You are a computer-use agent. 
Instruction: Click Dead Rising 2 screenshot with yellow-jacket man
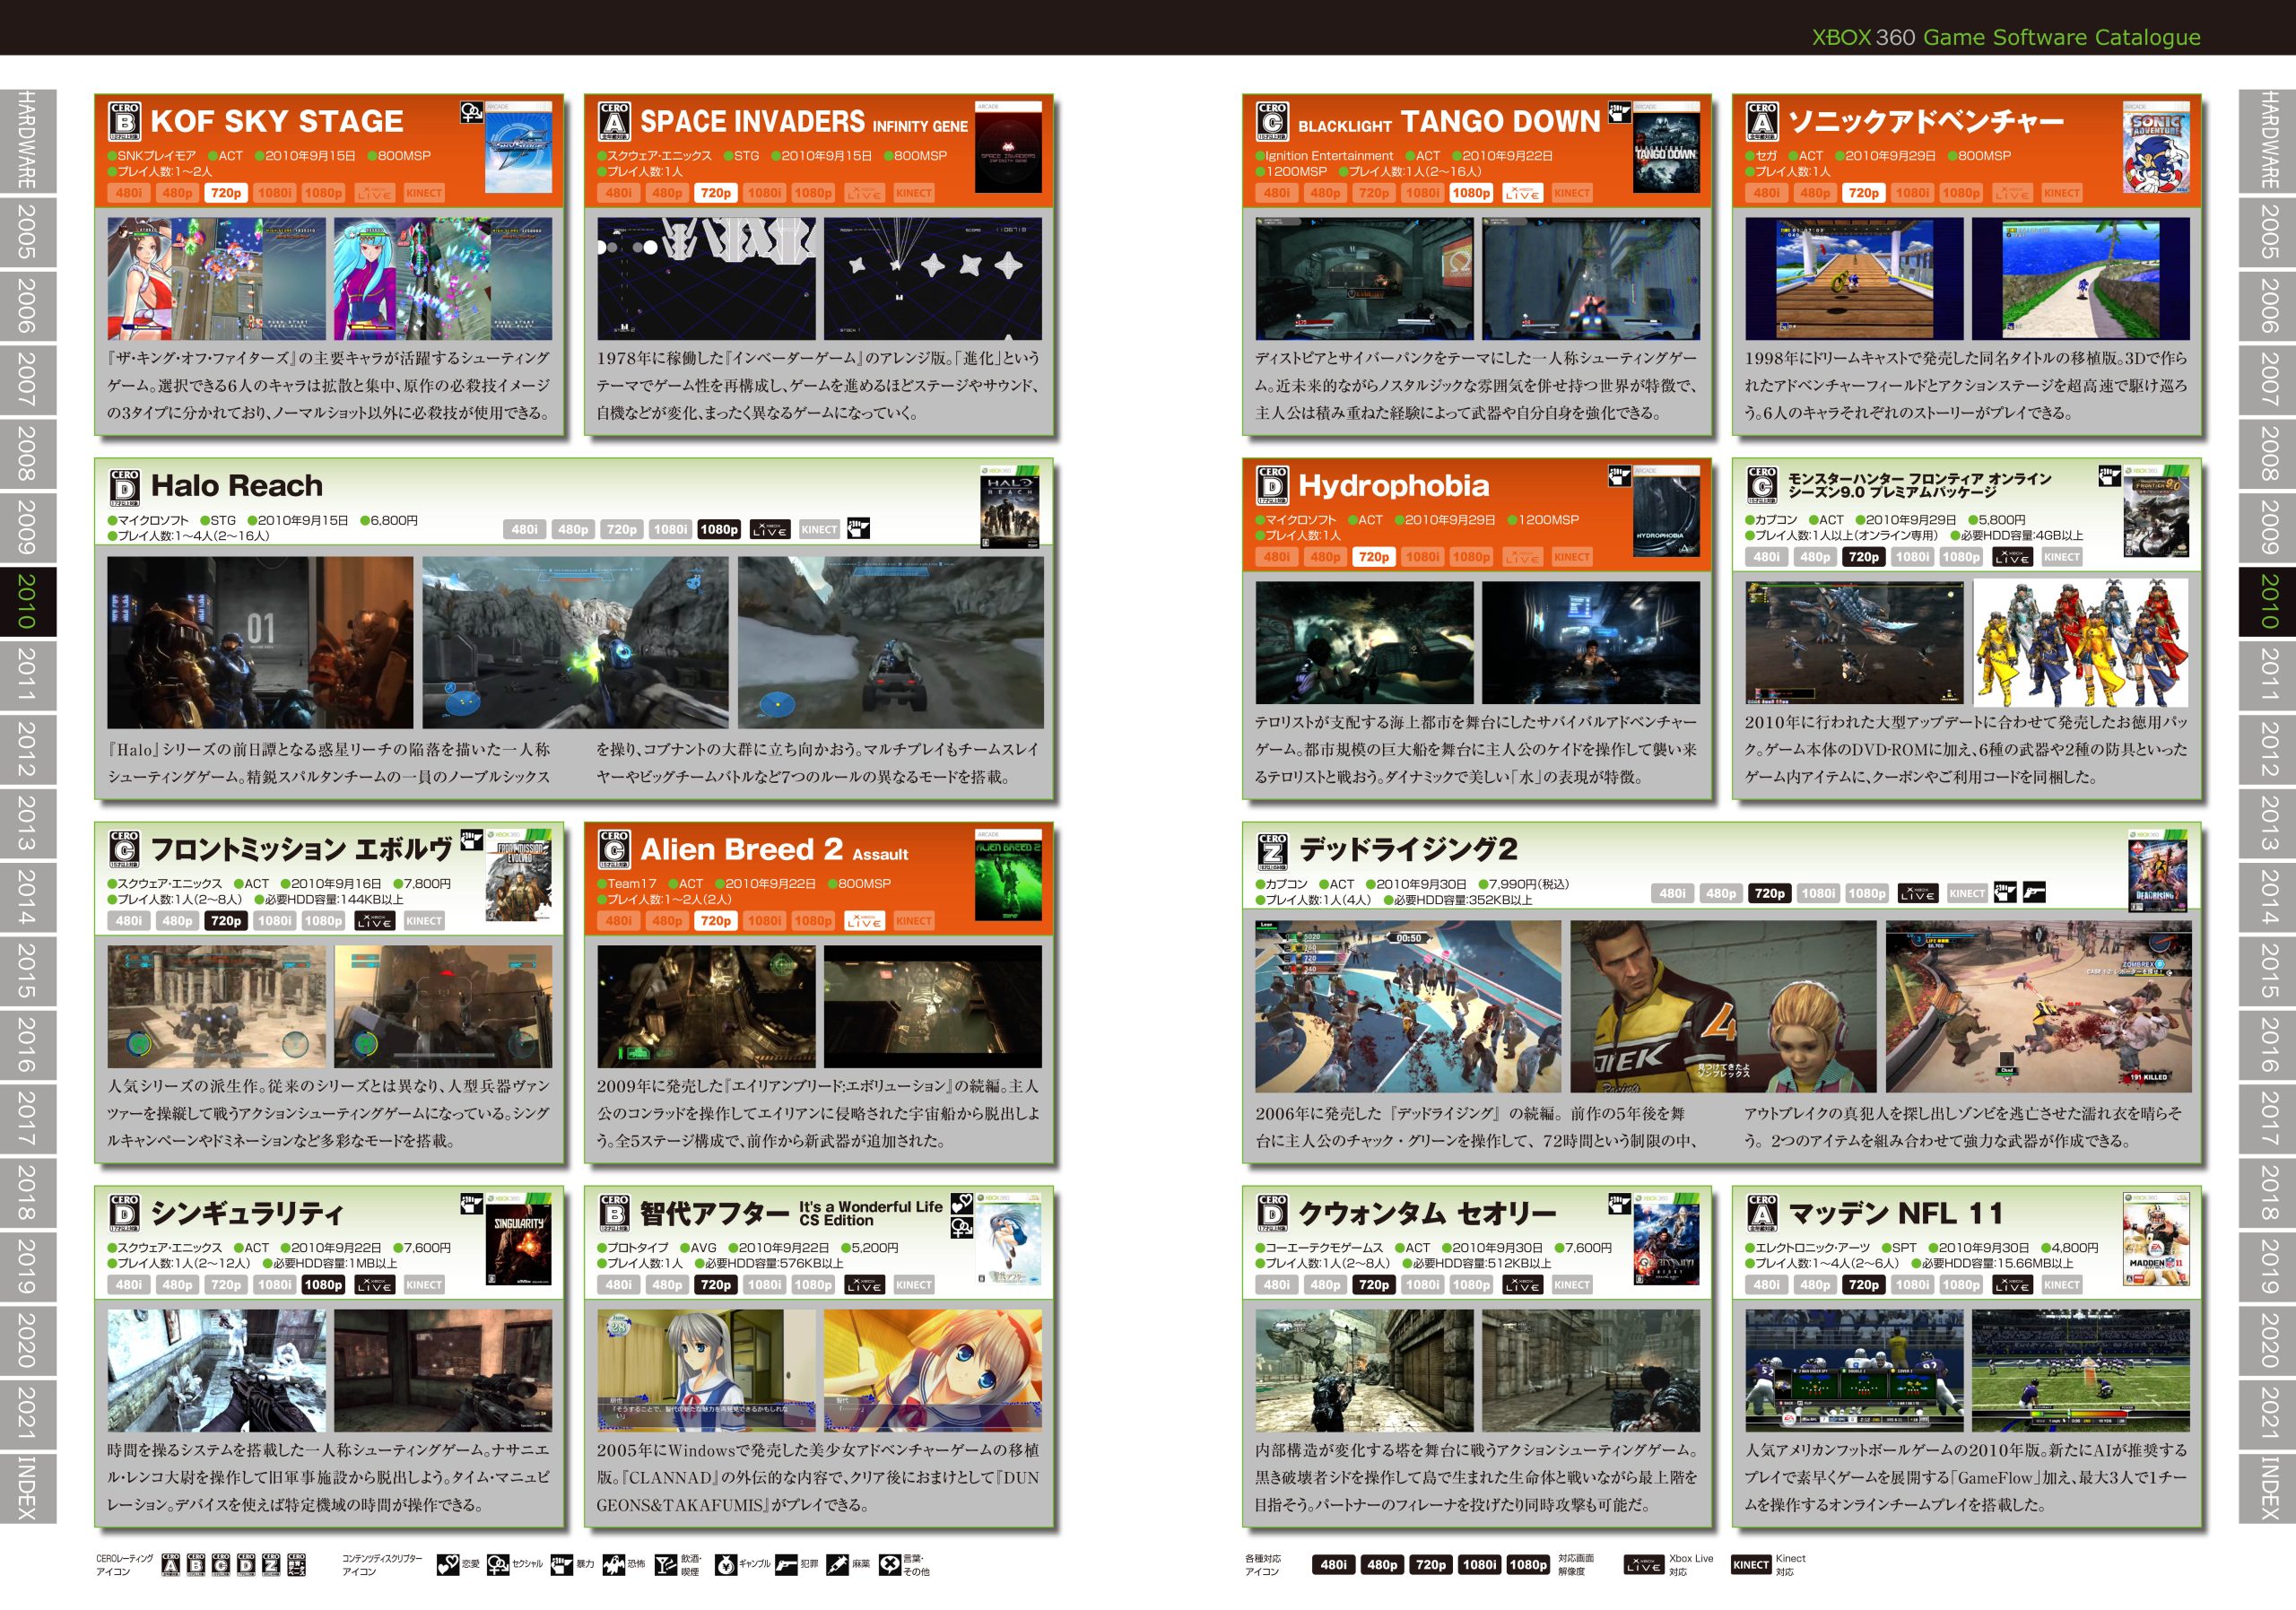click(1723, 1007)
